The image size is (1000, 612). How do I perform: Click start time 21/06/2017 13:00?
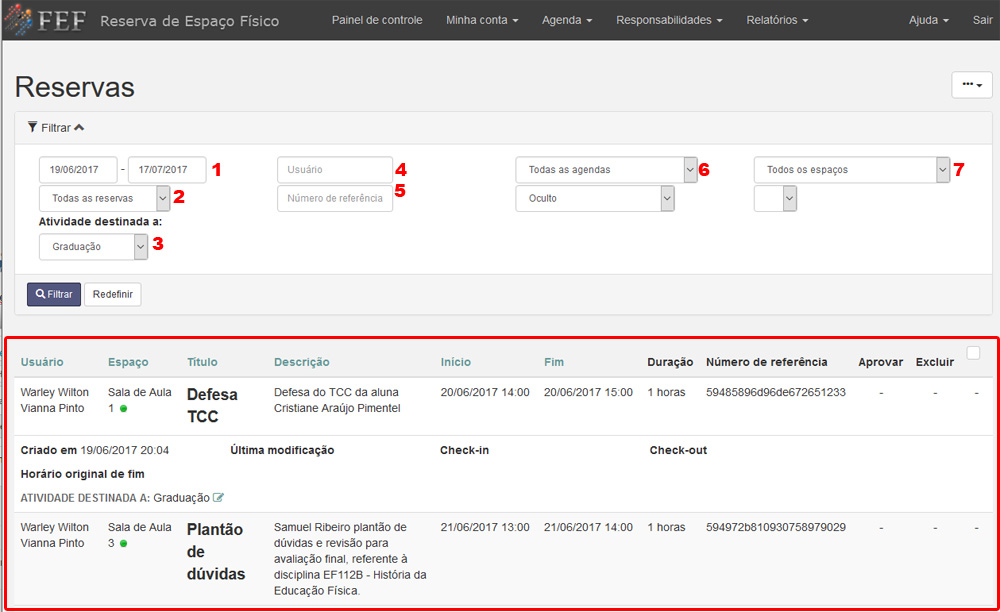(485, 527)
